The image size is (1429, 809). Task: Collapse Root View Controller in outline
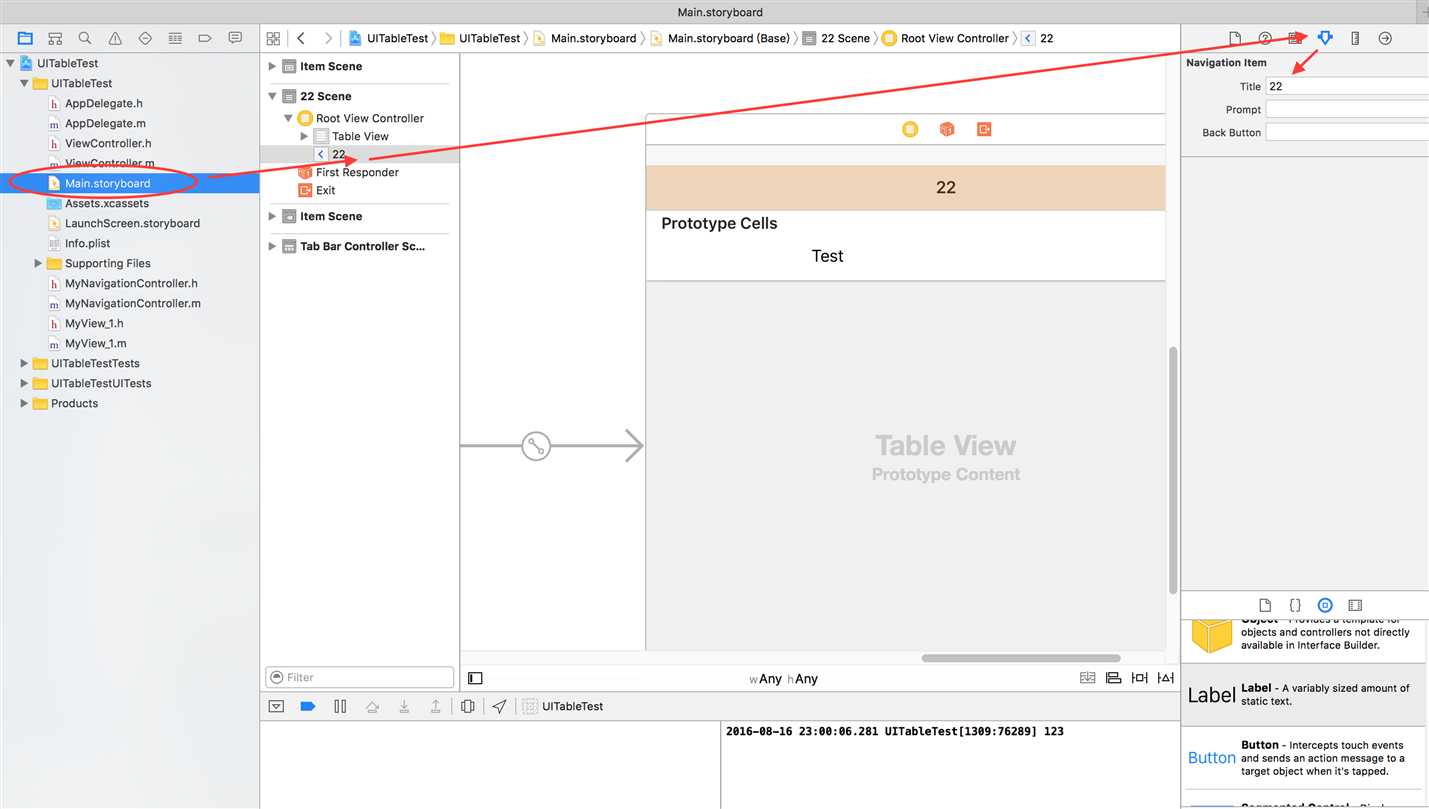point(288,118)
